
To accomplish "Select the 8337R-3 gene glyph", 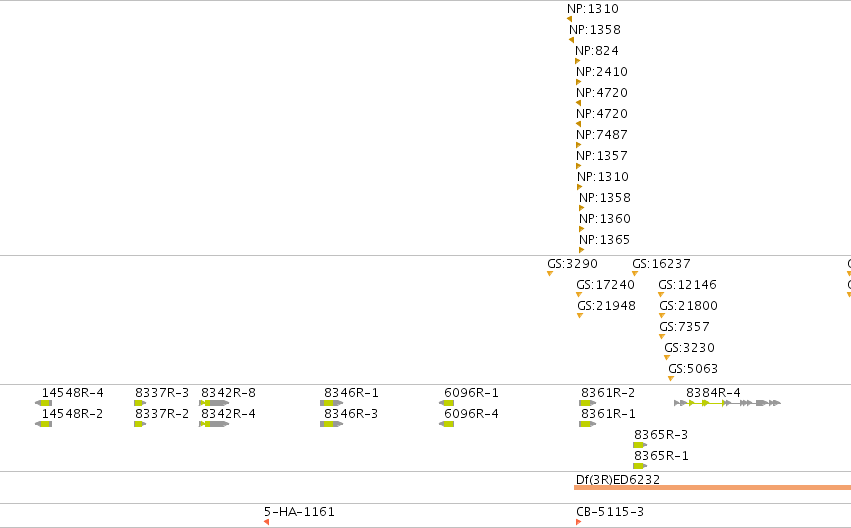I will [x=140, y=403].
